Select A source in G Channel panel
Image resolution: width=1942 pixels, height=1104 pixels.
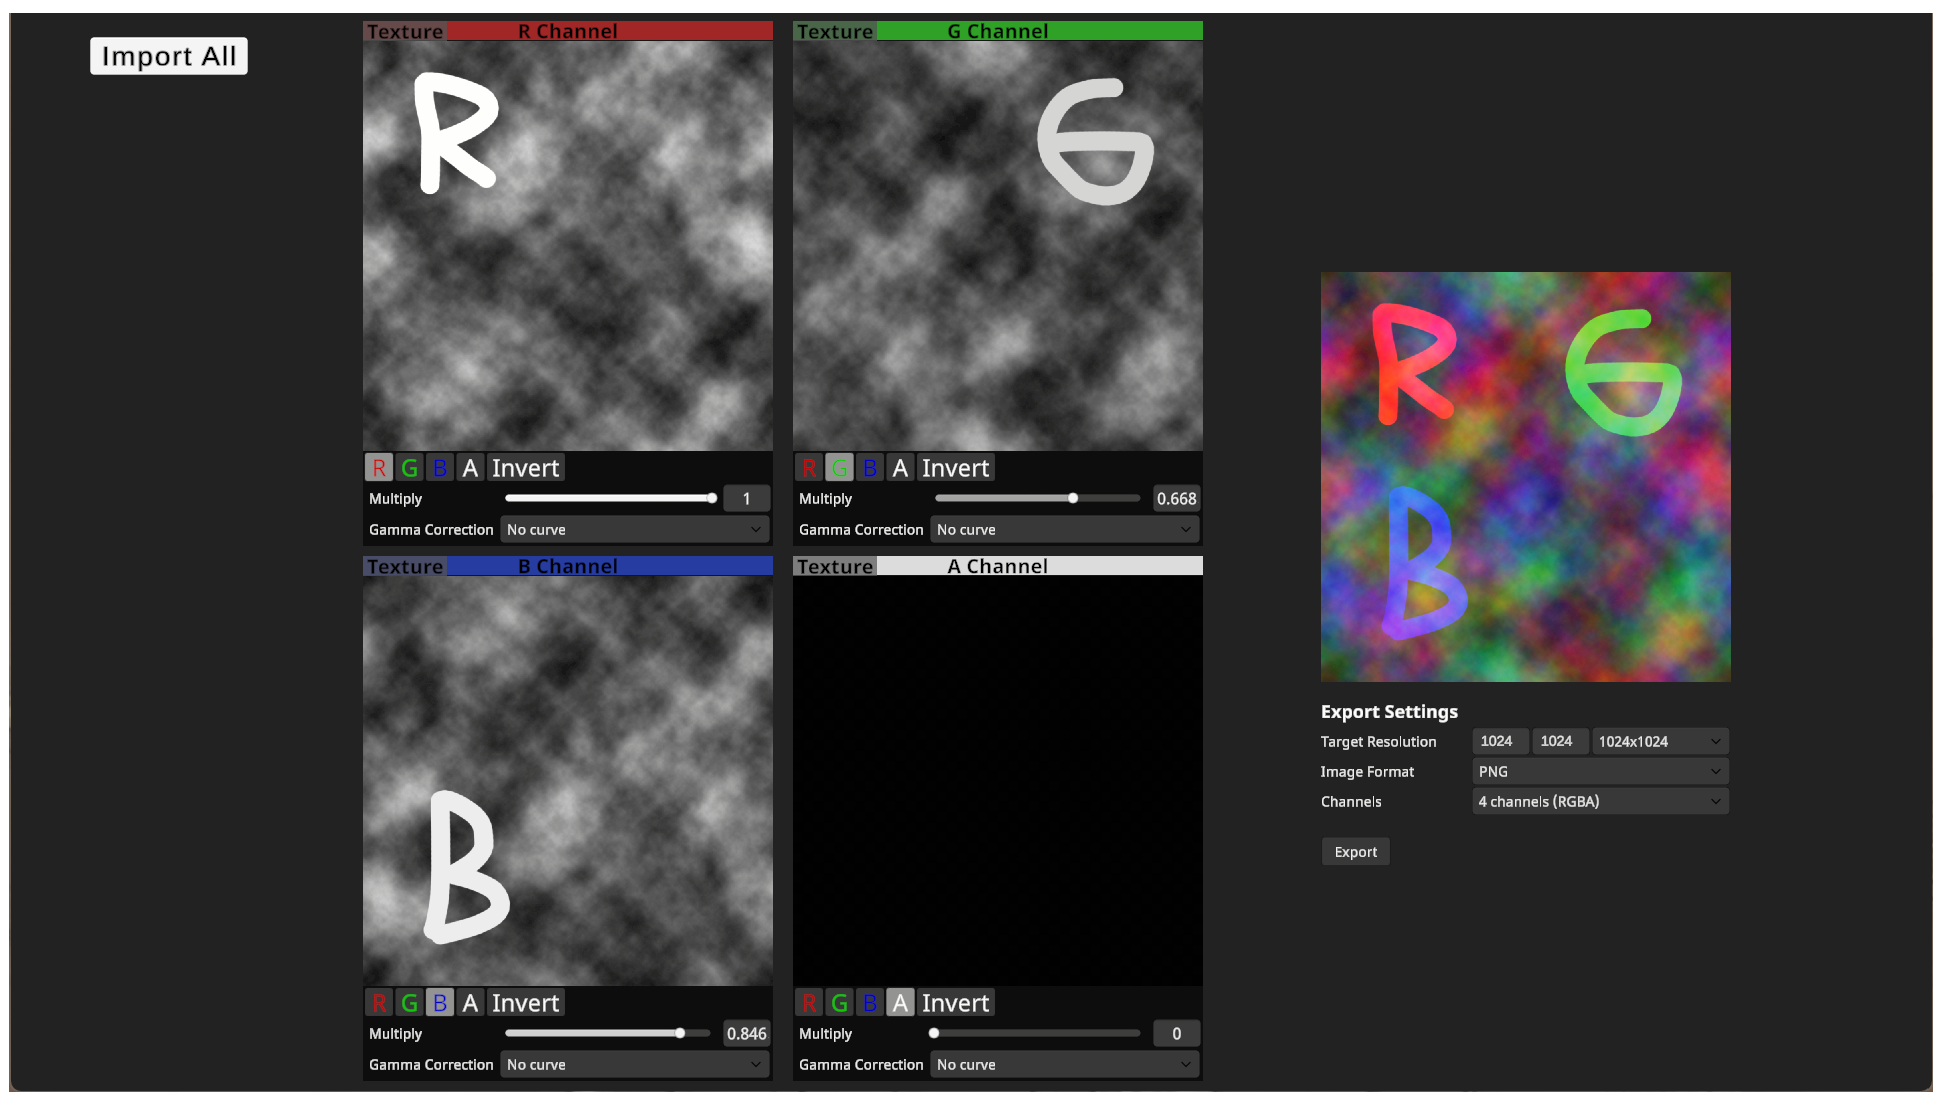click(x=900, y=468)
